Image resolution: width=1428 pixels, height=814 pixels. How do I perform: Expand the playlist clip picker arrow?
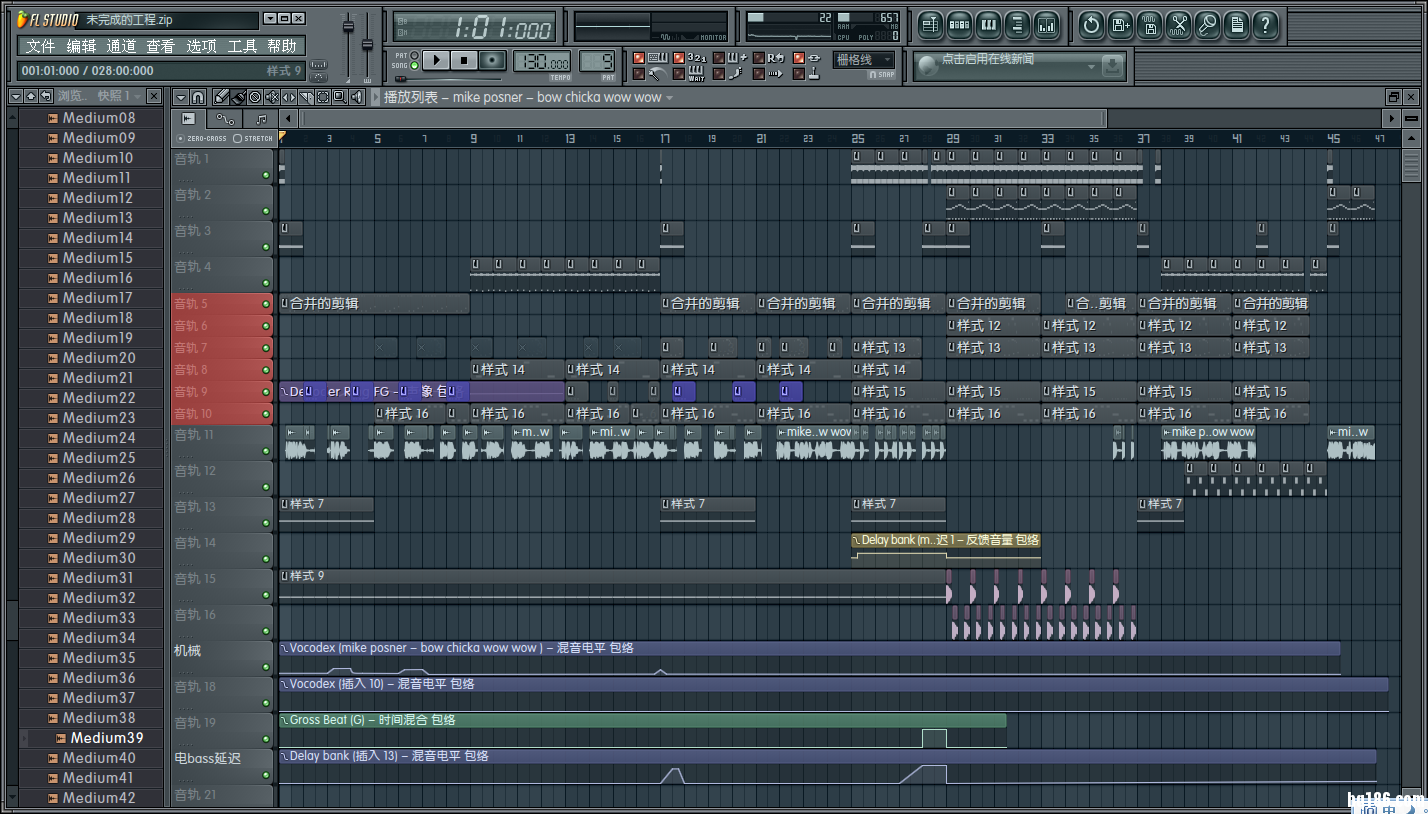tap(375, 97)
